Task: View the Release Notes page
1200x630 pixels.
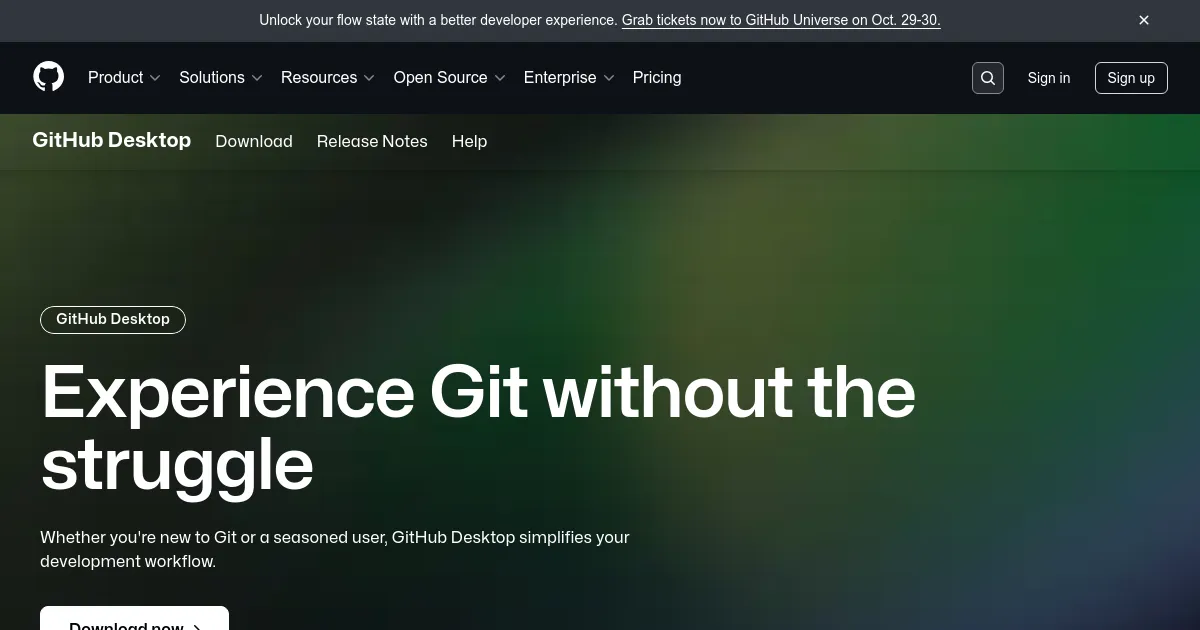Action: [372, 141]
